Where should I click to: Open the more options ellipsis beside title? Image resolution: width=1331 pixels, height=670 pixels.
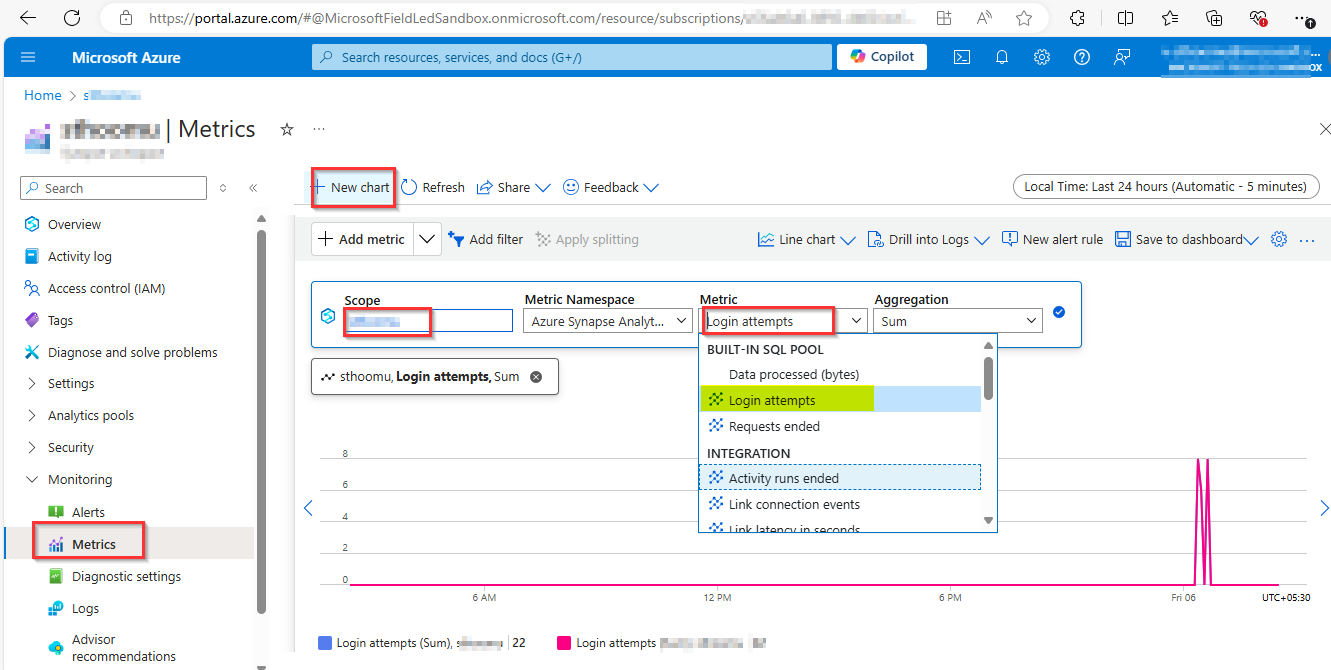[319, 129]
